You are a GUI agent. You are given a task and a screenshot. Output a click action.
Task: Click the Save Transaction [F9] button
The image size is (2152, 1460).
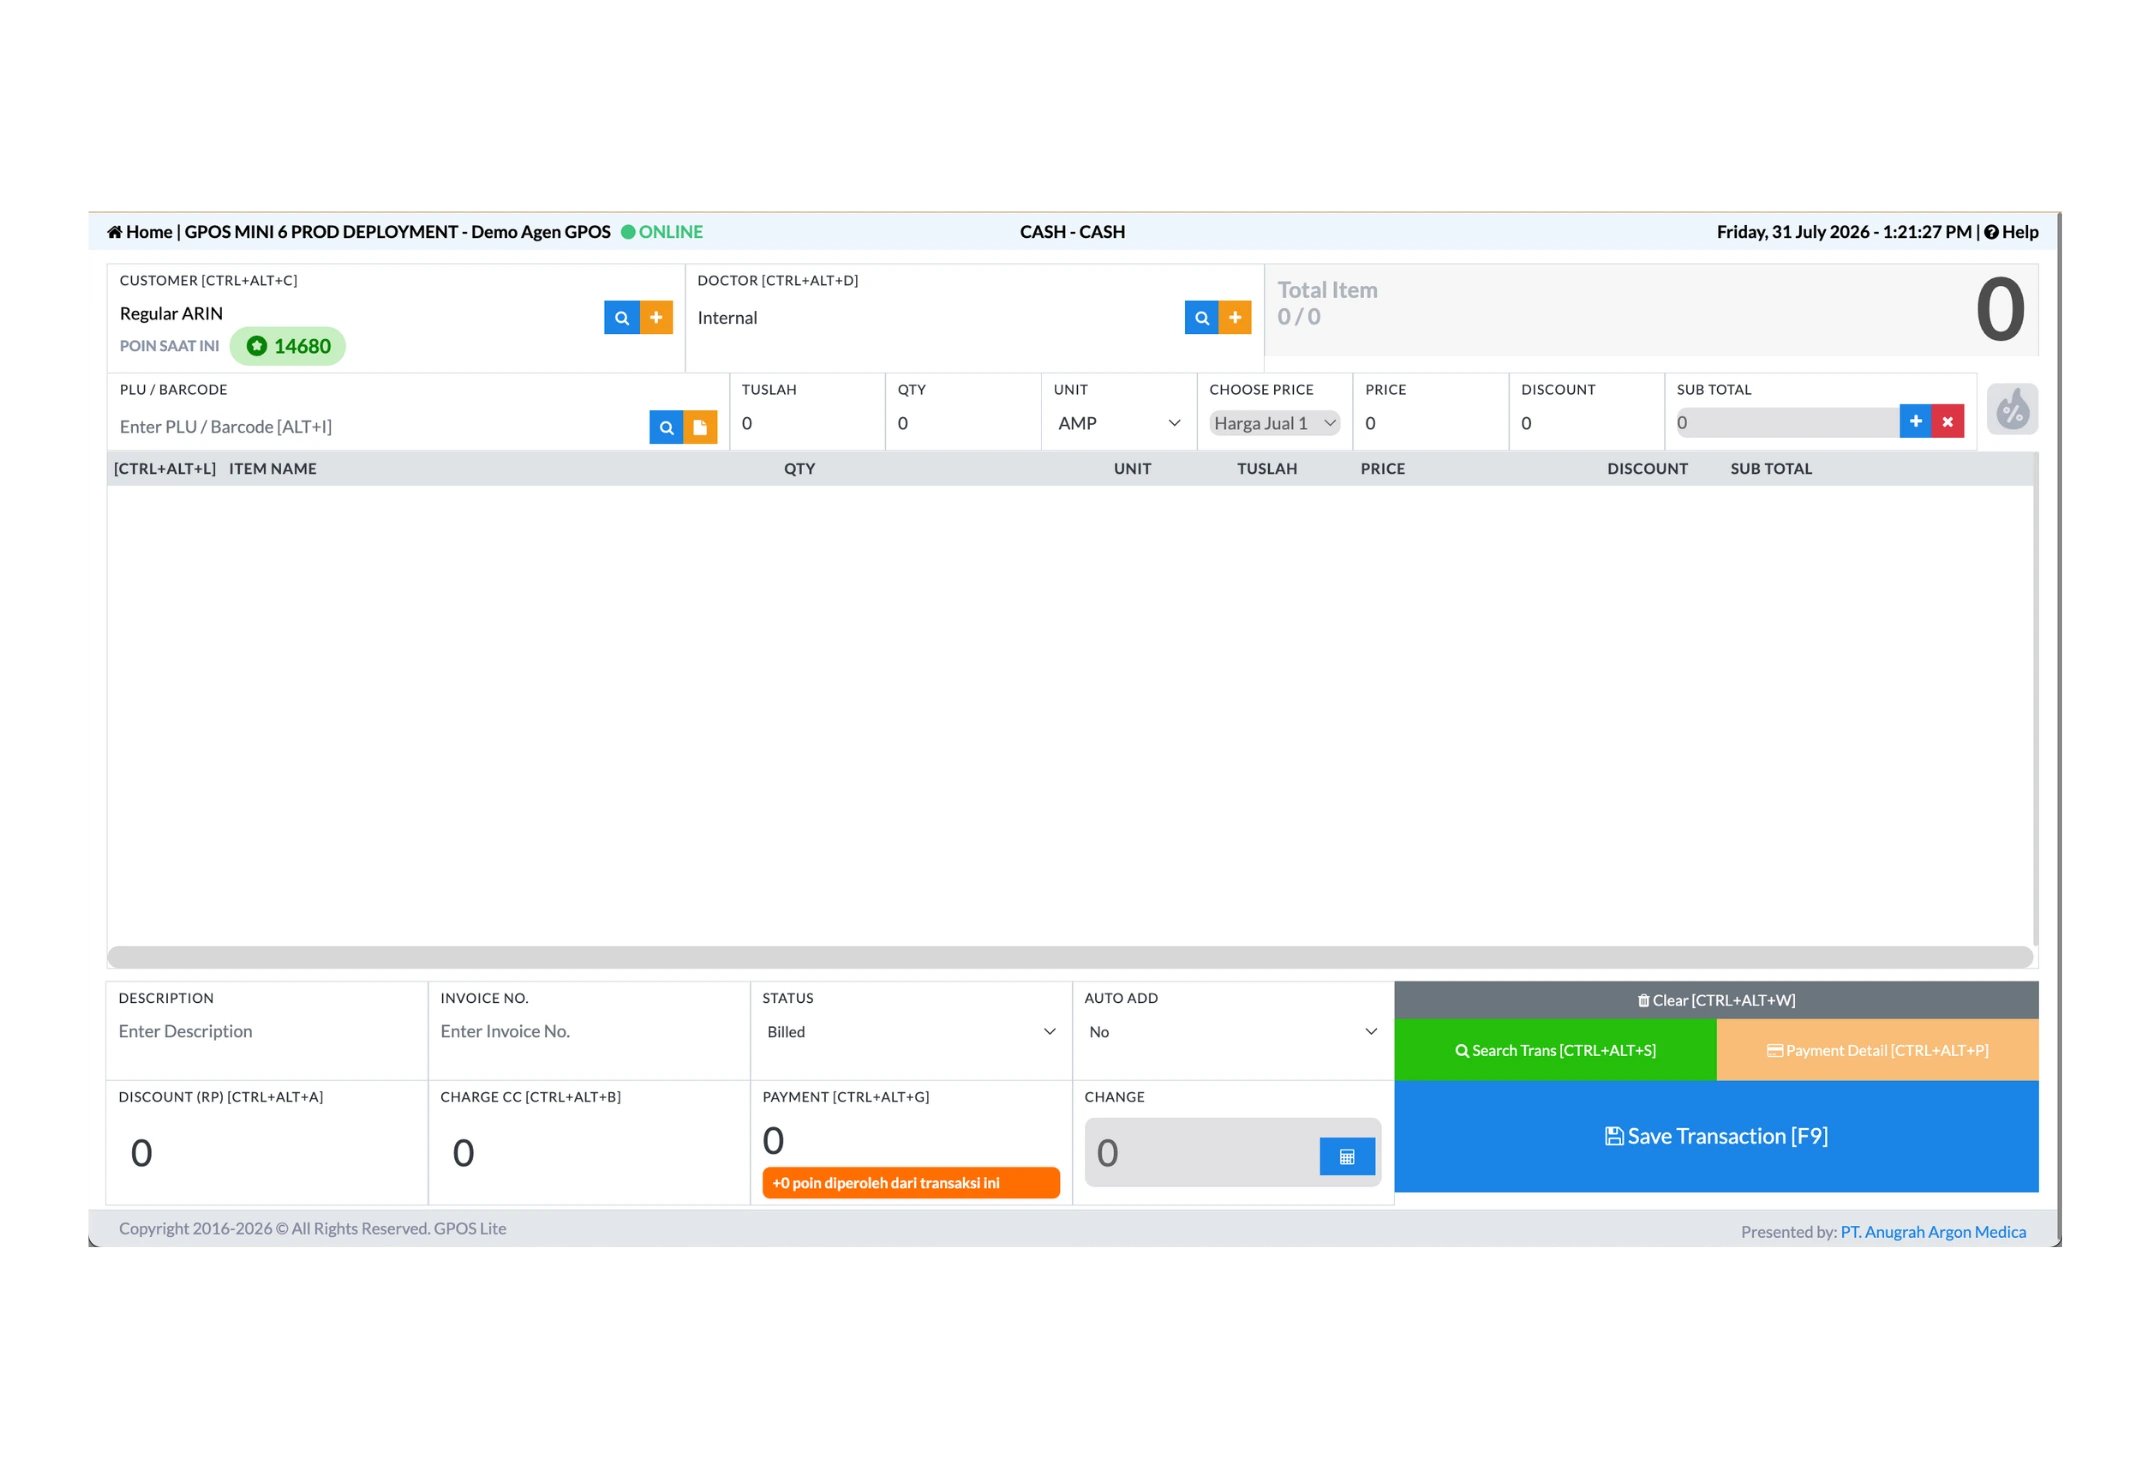point(1716,1137)
